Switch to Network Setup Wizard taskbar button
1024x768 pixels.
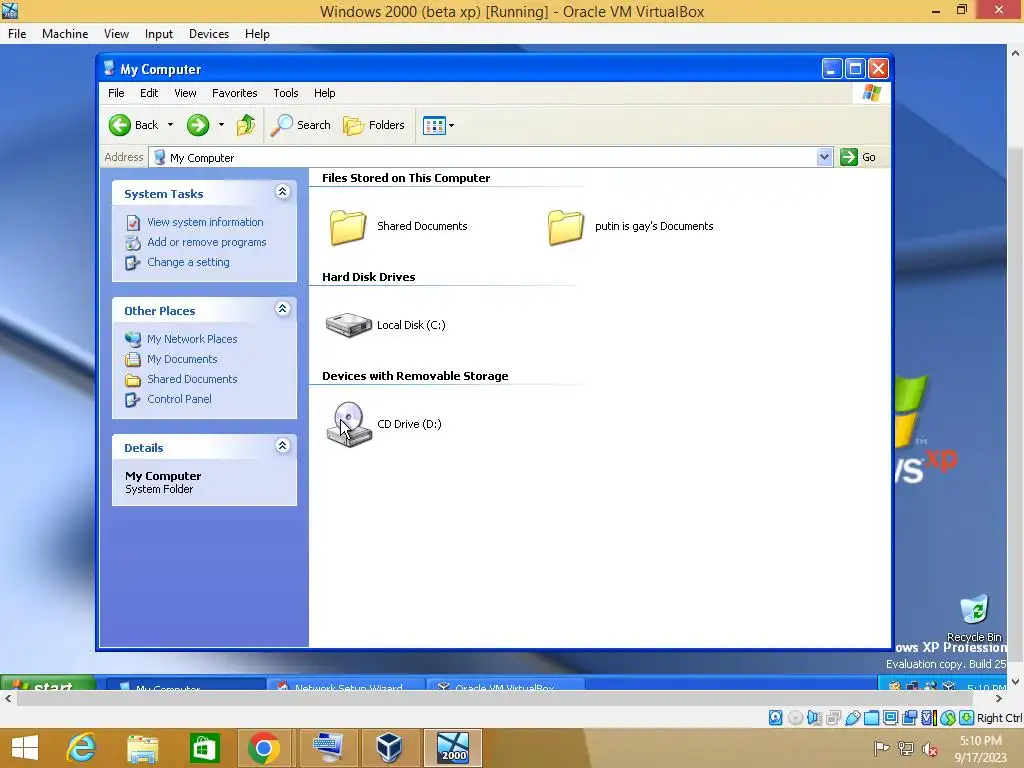click(x=347, y=684)
